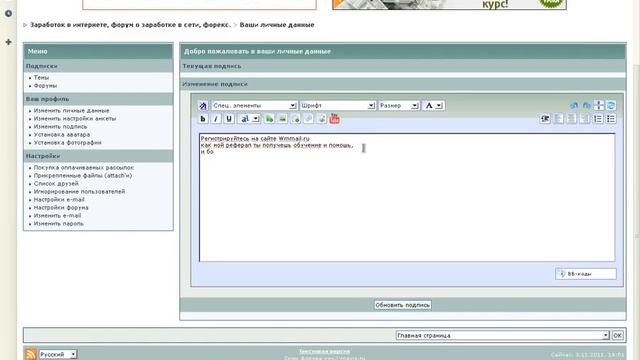The image size is (640, 360).
Task: Click the insert YouTube video icon
Action: [335, 119]
